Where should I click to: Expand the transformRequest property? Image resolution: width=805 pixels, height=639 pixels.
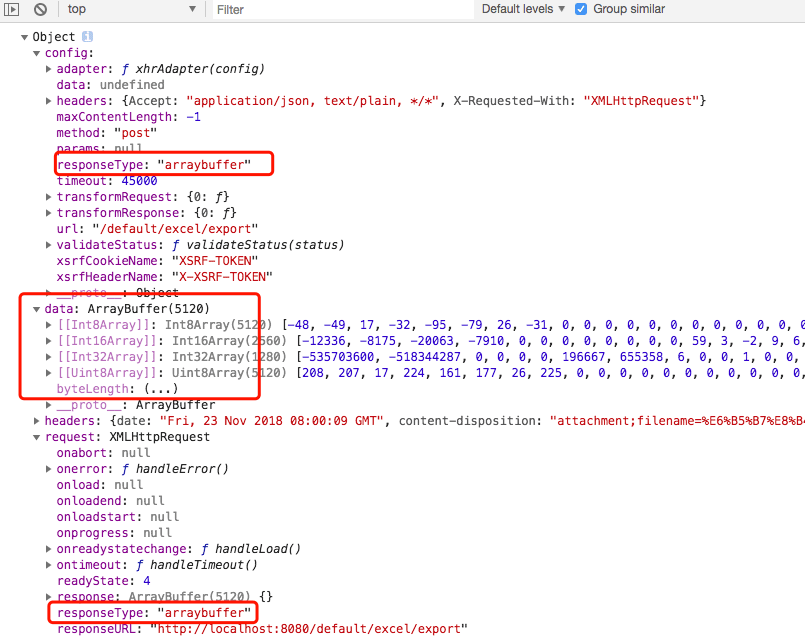[x=48, y=197]
